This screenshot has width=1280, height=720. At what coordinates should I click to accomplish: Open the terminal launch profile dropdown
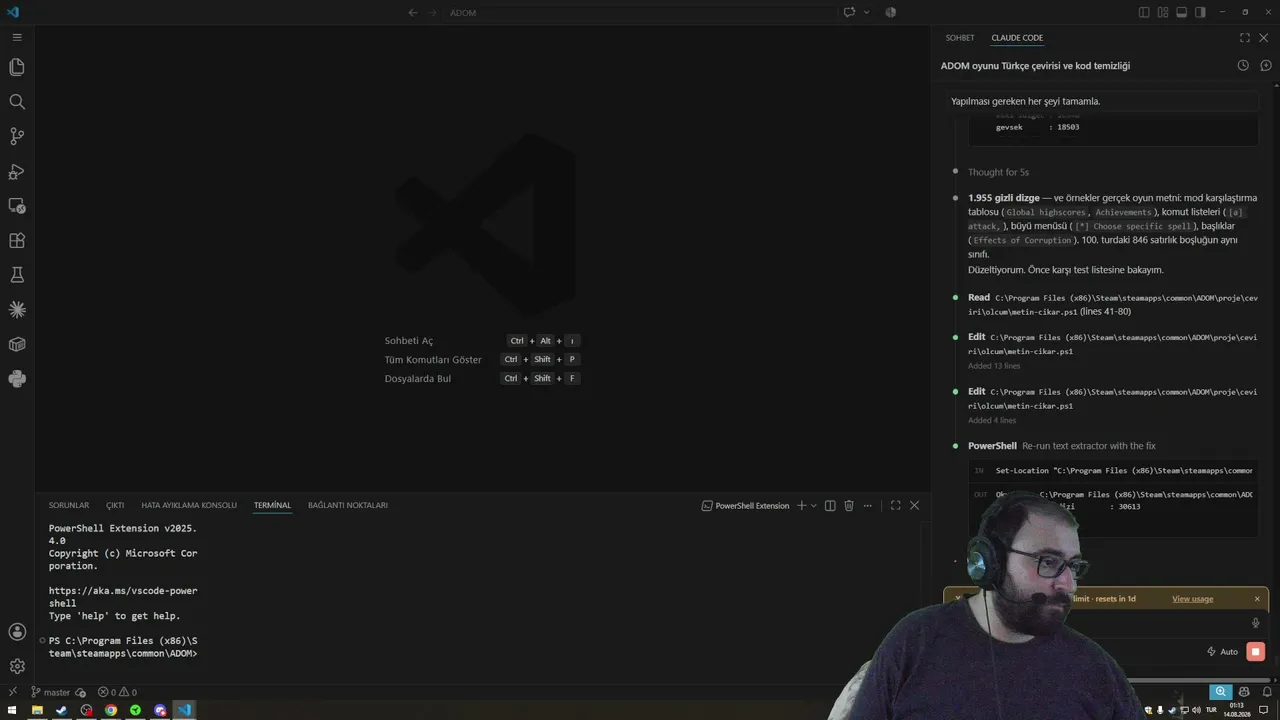[814, 506]
